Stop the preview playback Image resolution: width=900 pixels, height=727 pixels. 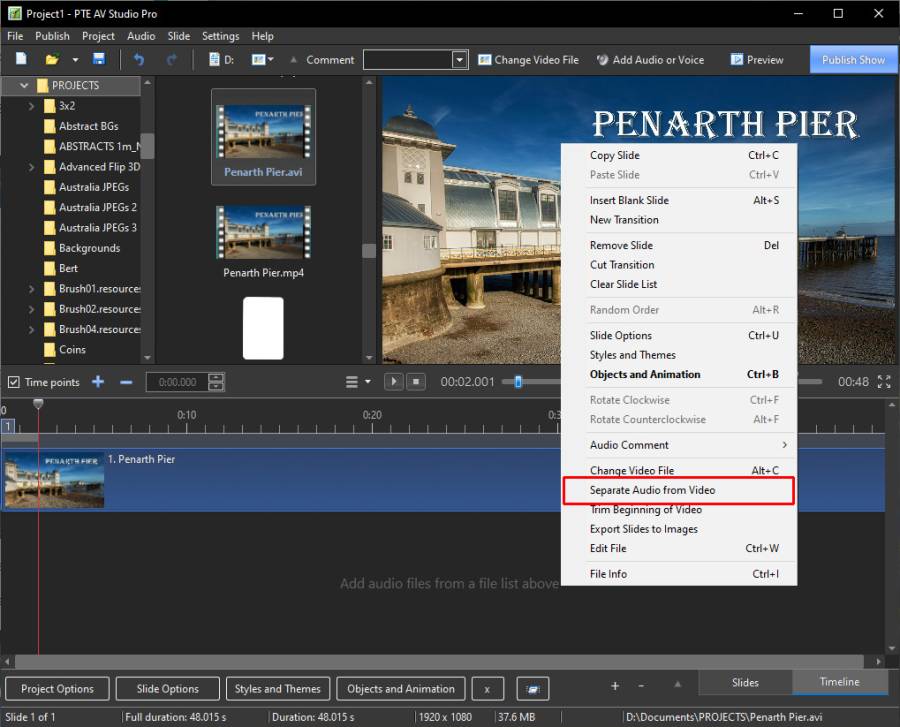coord(417,382)
